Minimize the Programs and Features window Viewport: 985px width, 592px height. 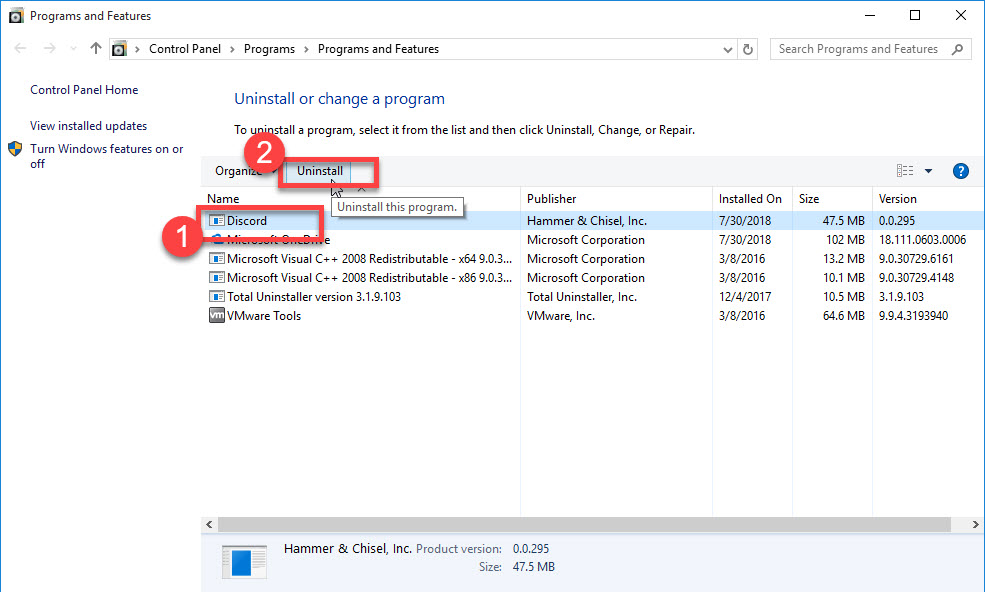coord(870,15)
